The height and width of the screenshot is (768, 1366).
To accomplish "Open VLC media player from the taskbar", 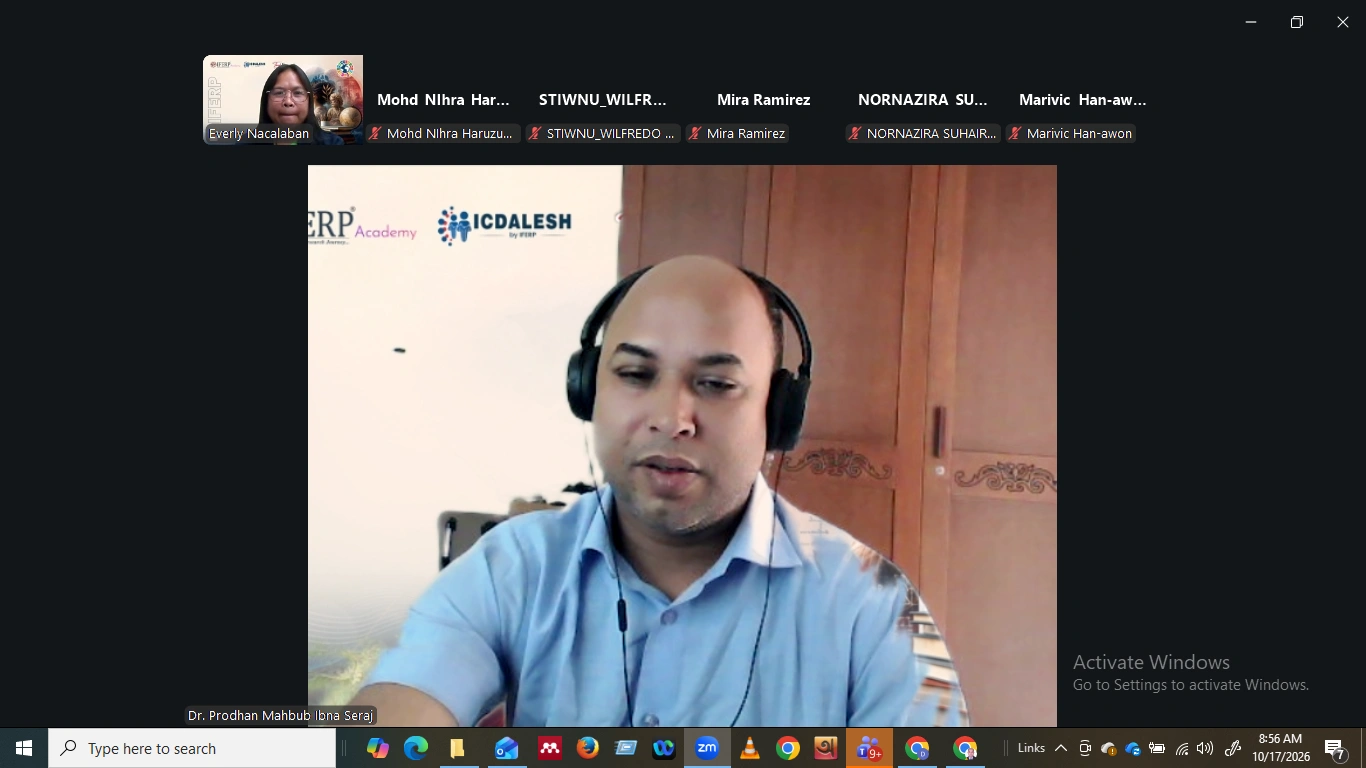I will click(749, 748).
